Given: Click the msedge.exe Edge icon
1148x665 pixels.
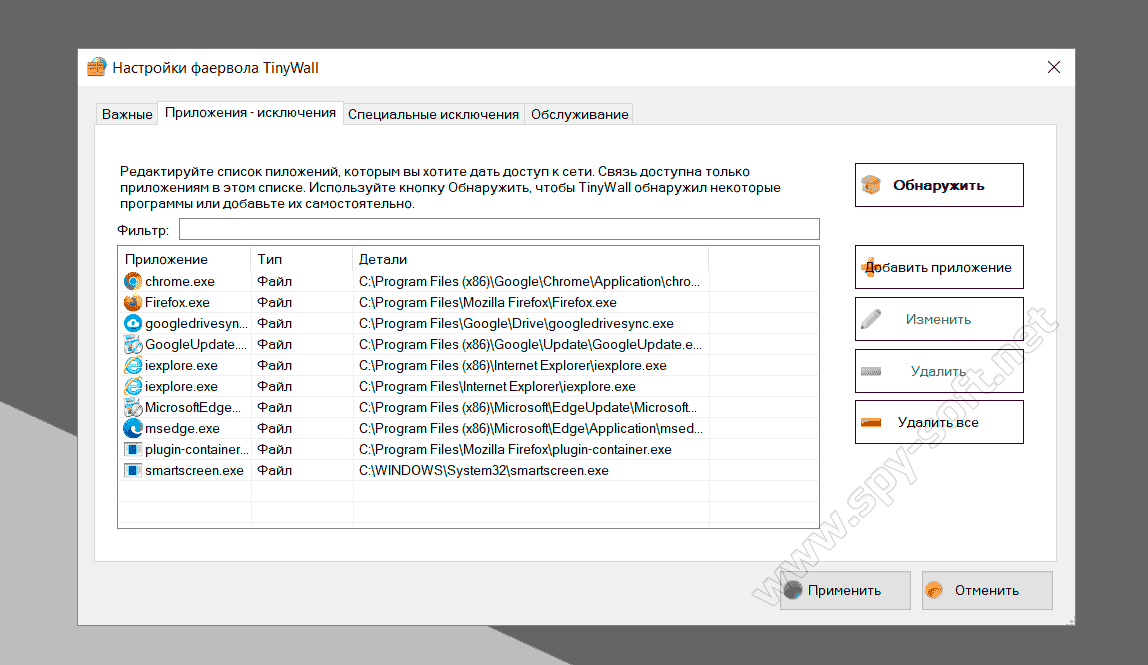Looking at the screenshot, I should [x=132, y=428].
